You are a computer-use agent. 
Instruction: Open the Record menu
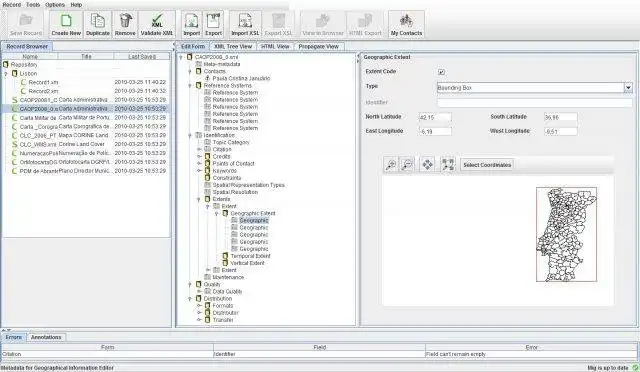pyautogui.click(x=11, y=4)
